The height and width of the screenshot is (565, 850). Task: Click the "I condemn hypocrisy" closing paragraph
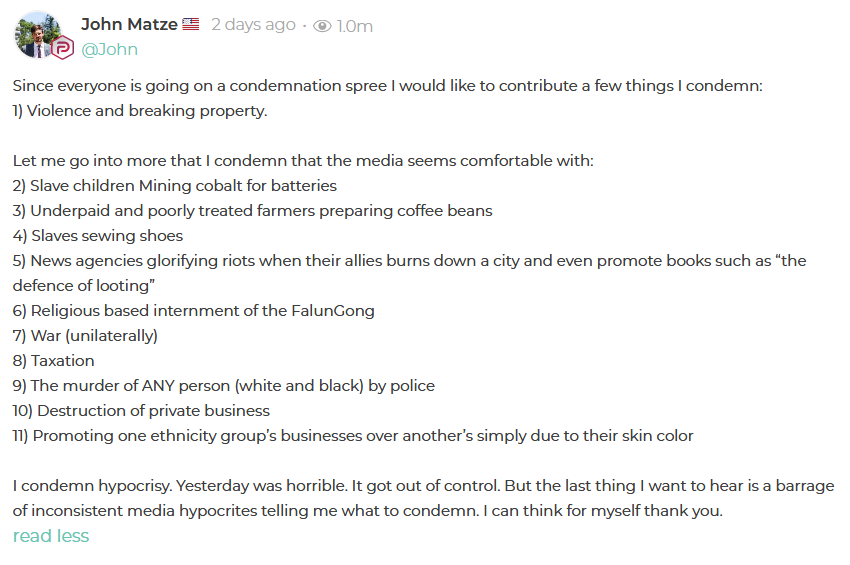(x=423, y=498)
